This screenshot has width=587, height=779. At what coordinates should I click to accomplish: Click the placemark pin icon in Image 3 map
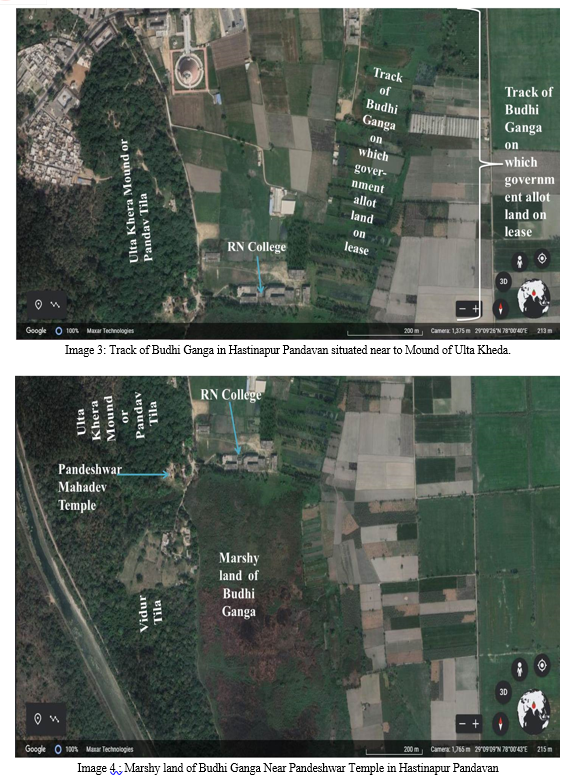point(38,305)
